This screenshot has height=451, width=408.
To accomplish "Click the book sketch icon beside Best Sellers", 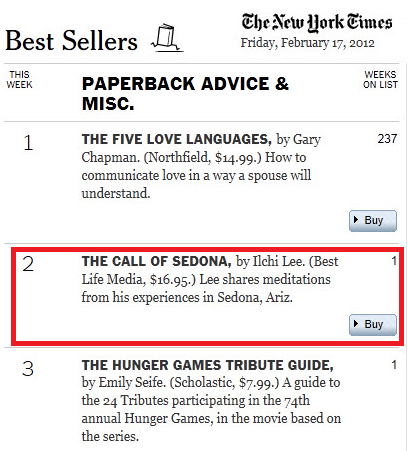I will tap(167, 38).
